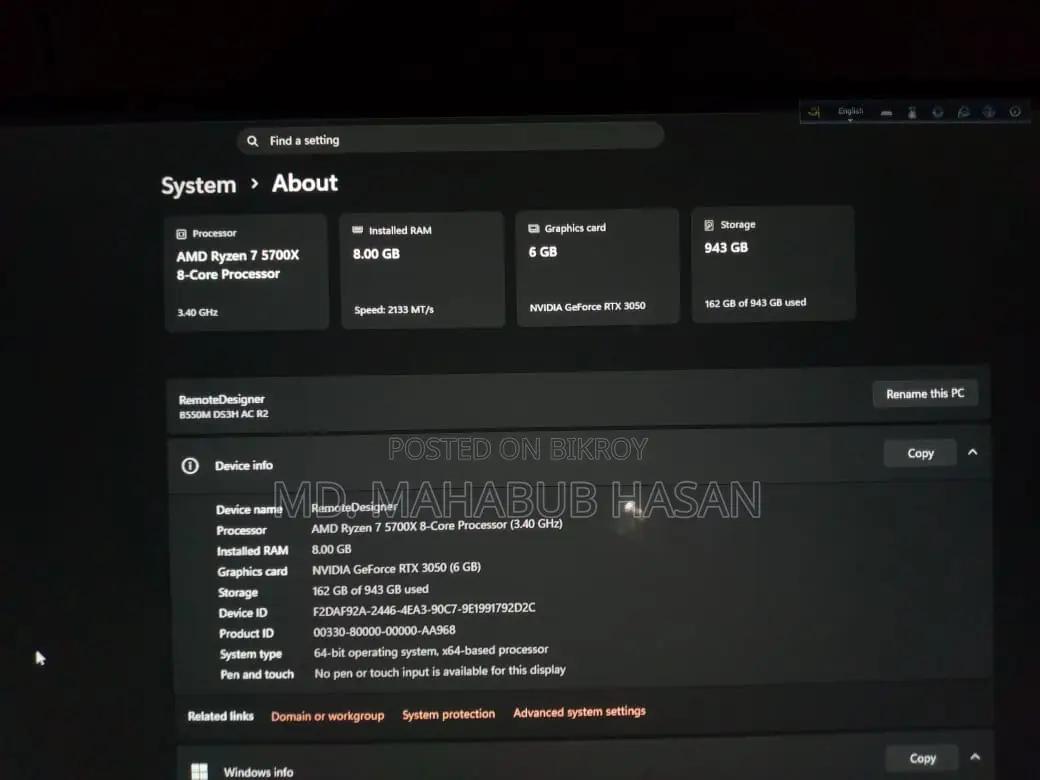This screenshot has height=780, width=1040.
Task: Click the Installed RAM icon on the card
Action: [358, 229]
